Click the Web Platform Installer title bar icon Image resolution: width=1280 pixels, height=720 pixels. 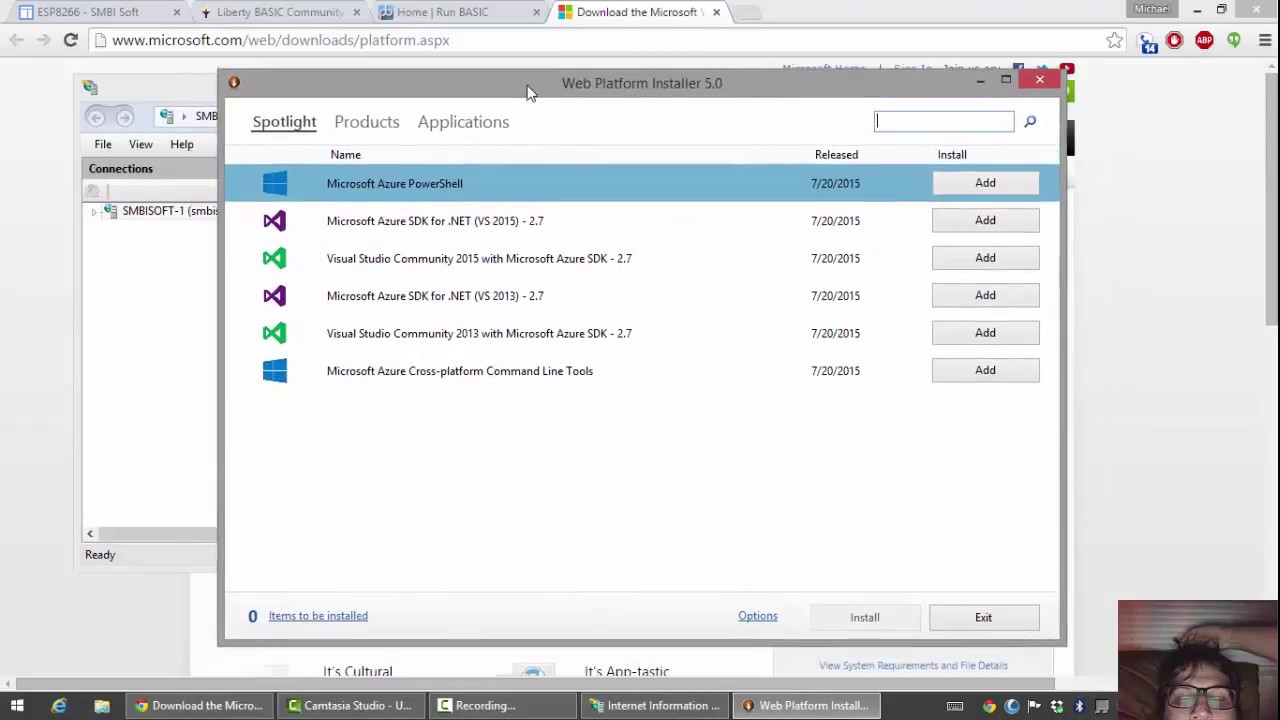click(x=234, y=83)
